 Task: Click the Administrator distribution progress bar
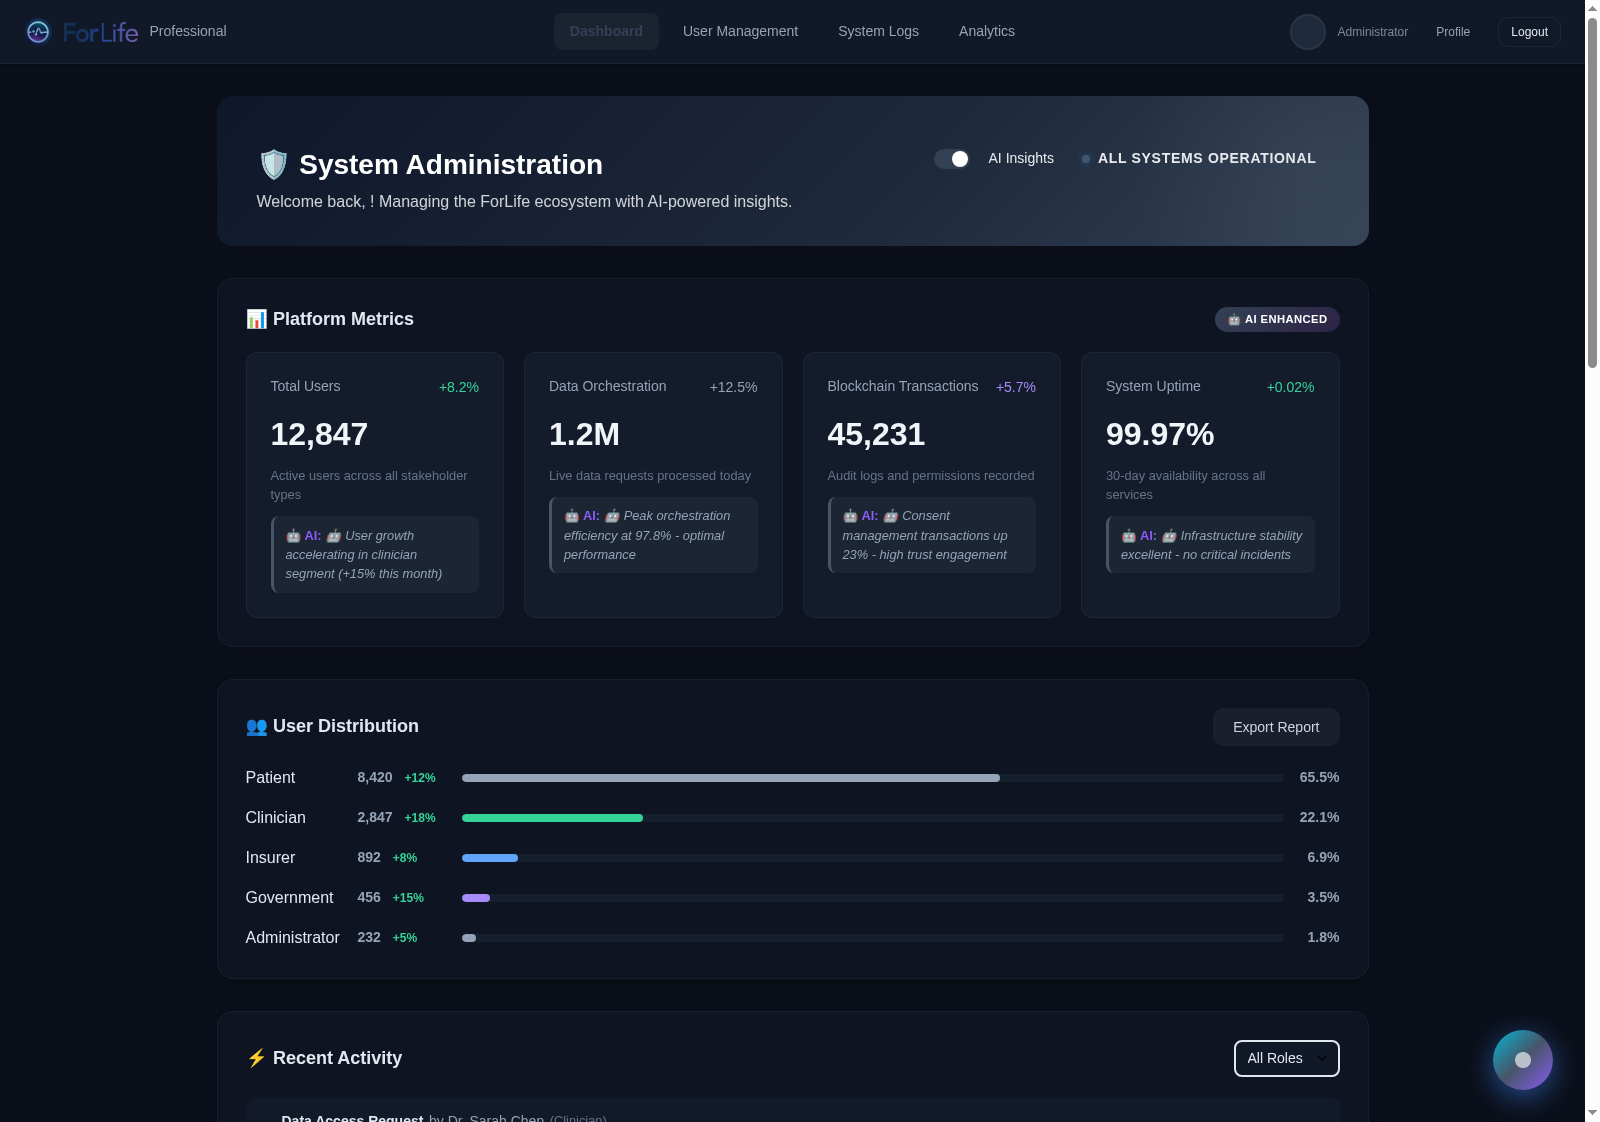tap(872, 938)
